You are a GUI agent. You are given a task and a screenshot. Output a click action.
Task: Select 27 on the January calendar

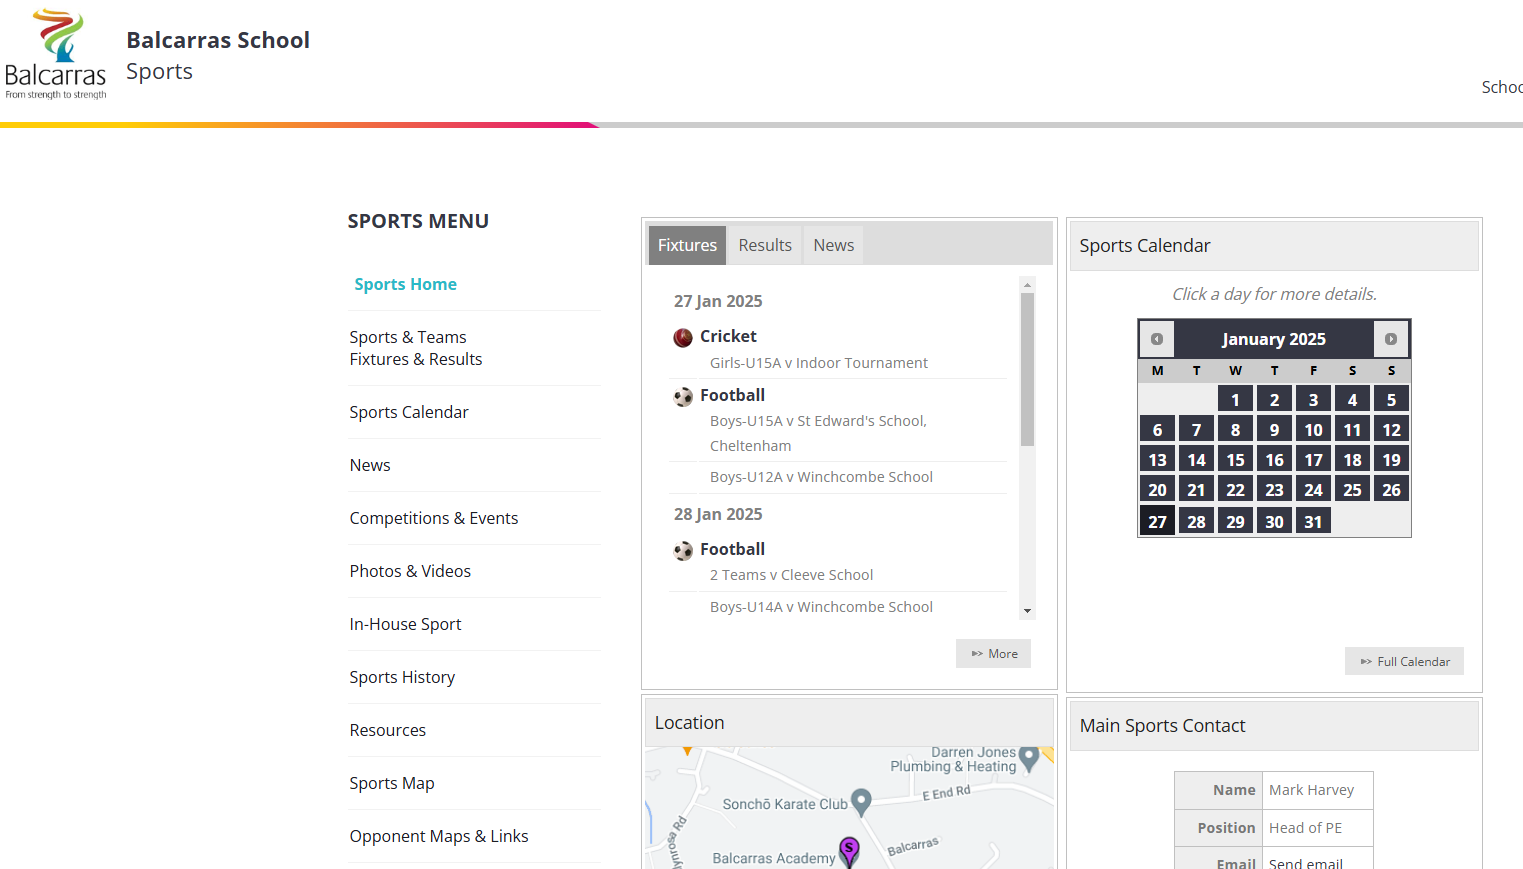[1157, 521]
